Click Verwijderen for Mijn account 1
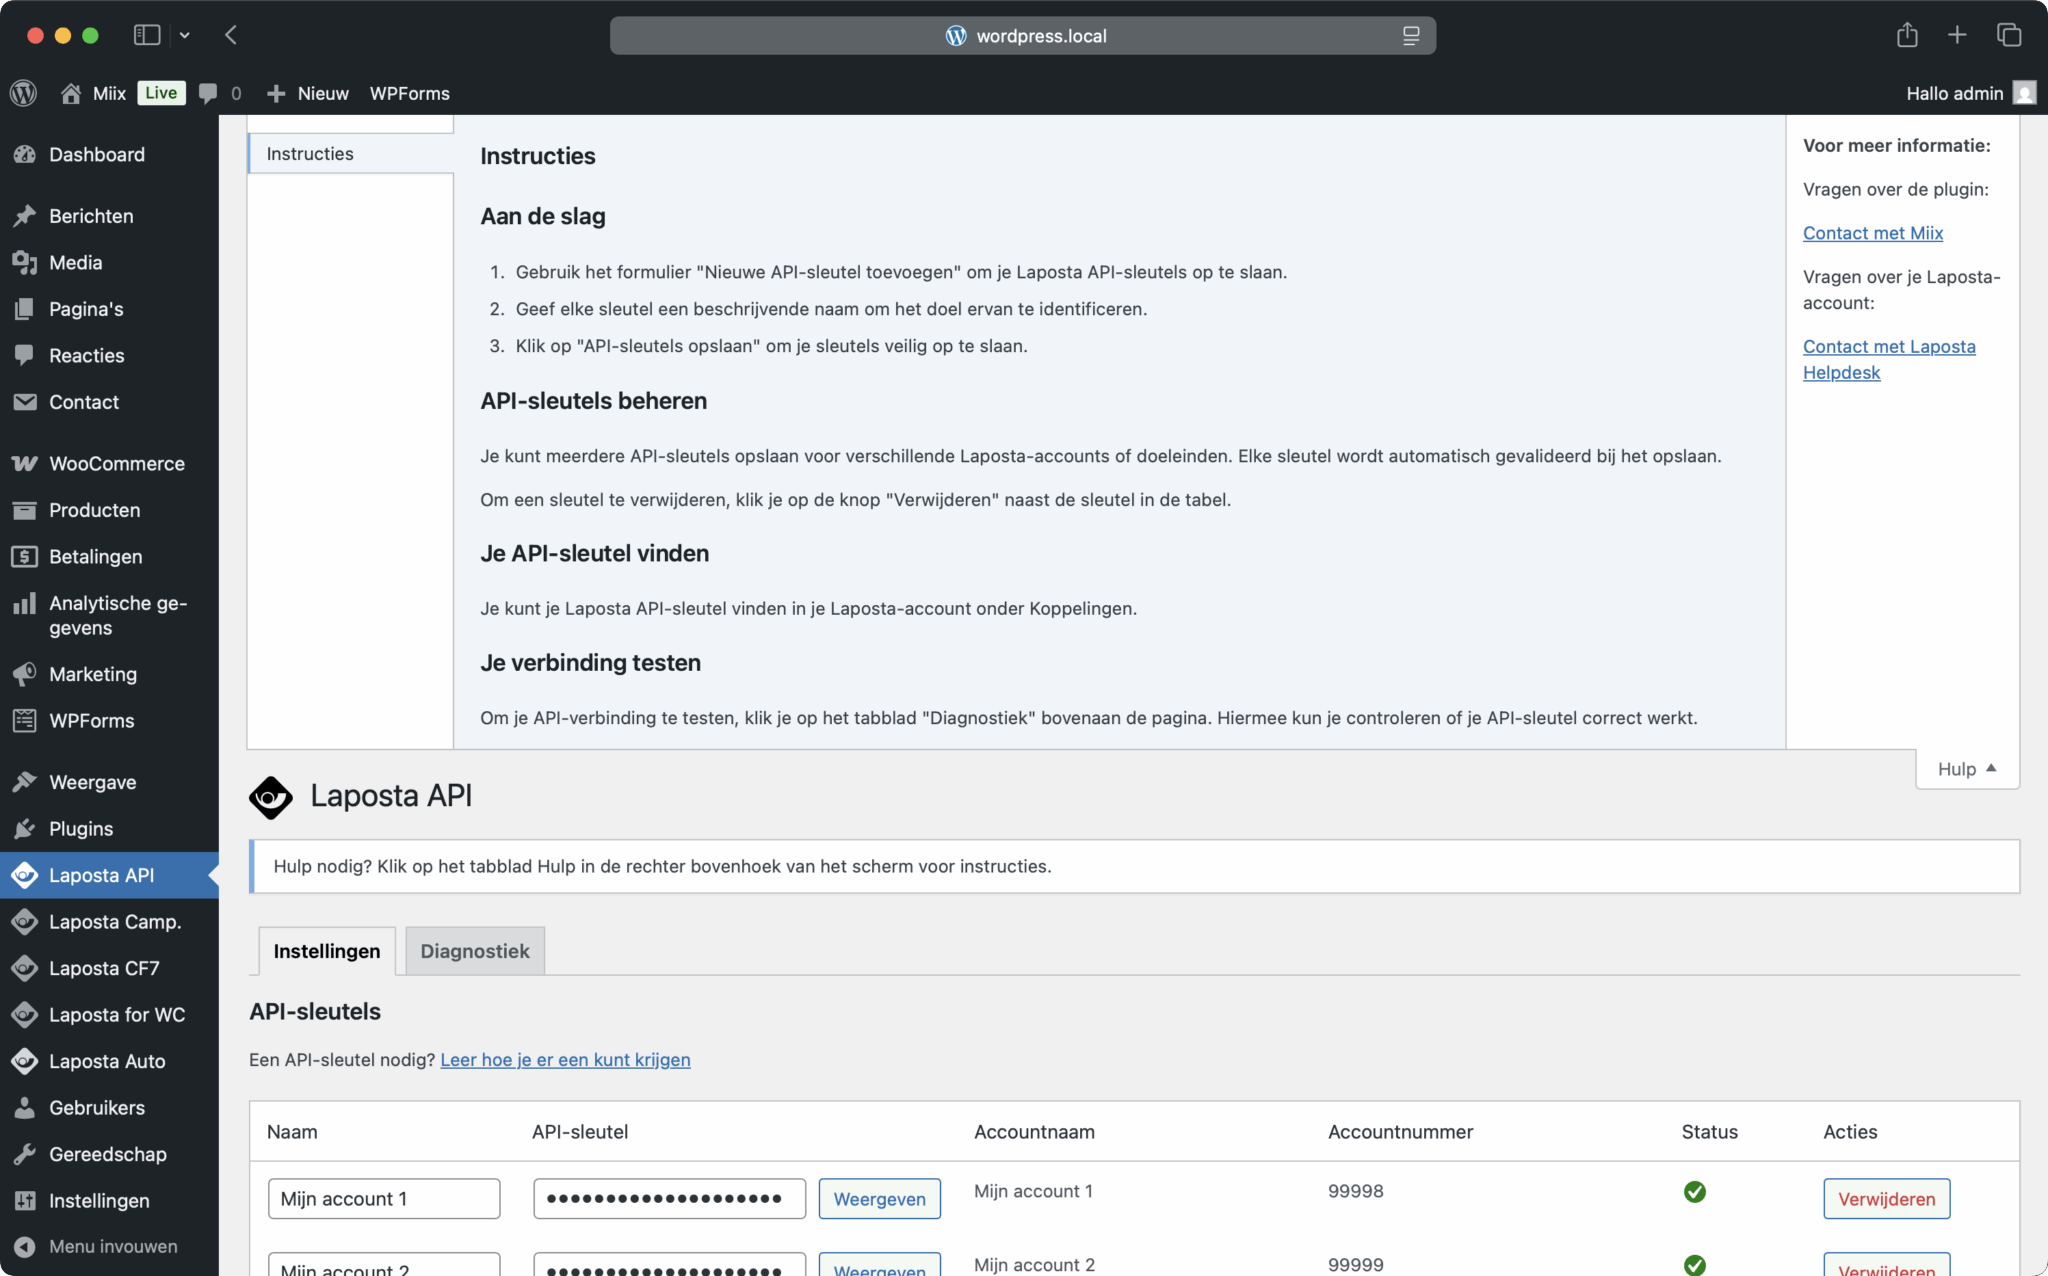 pyautogui.click(x=1886, y=1199)
